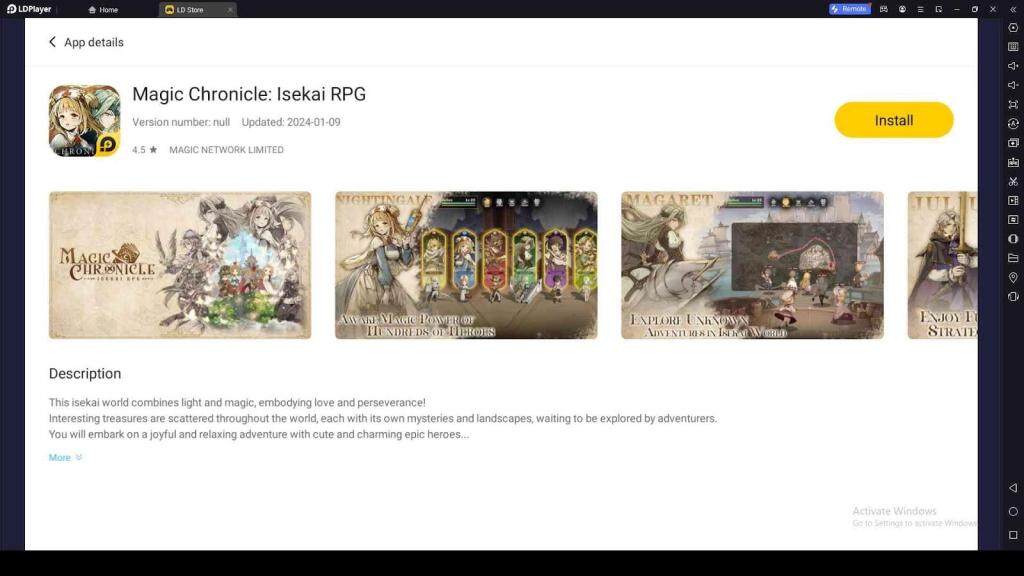
Task: Click the synchronizer icon in sidebar
Action: (x=1013, y=219)
